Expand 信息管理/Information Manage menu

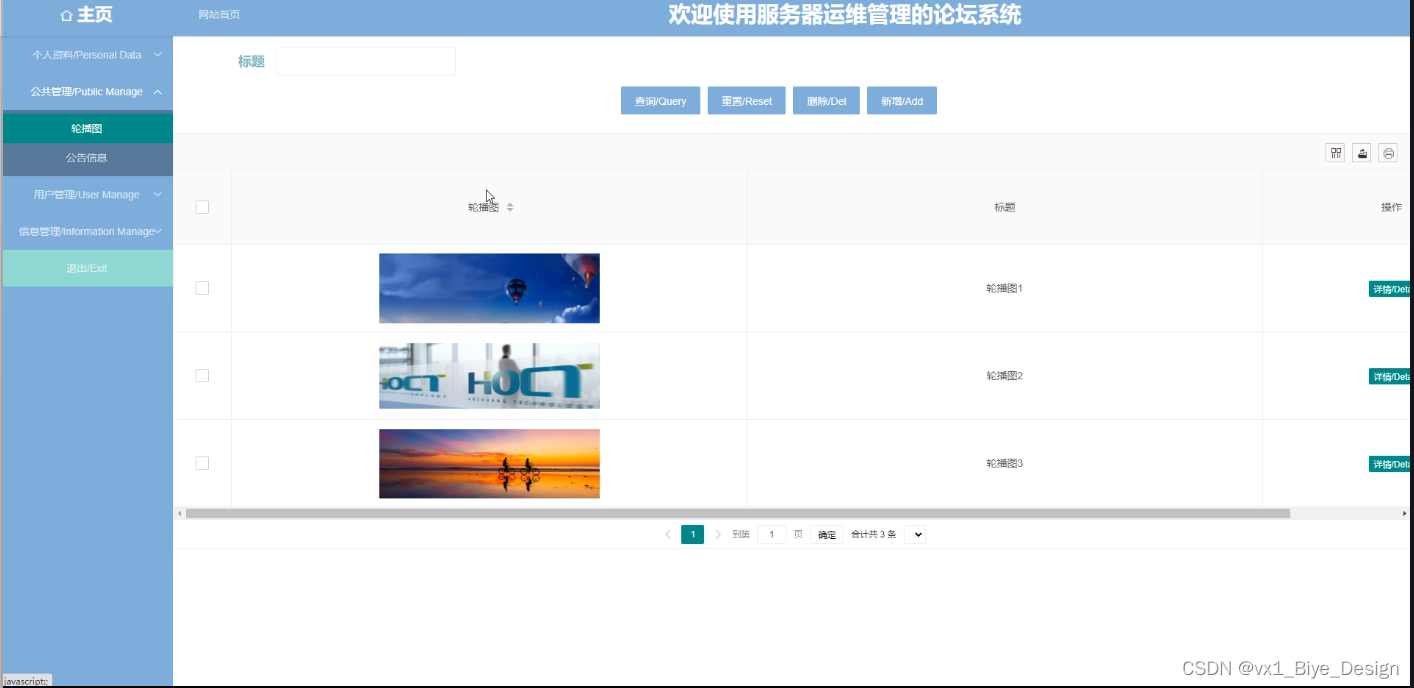click(x=88, y=231)
